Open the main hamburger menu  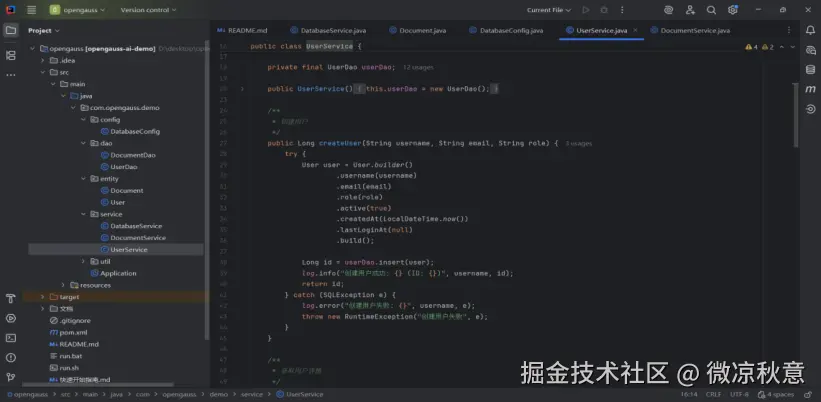[31, 10]
